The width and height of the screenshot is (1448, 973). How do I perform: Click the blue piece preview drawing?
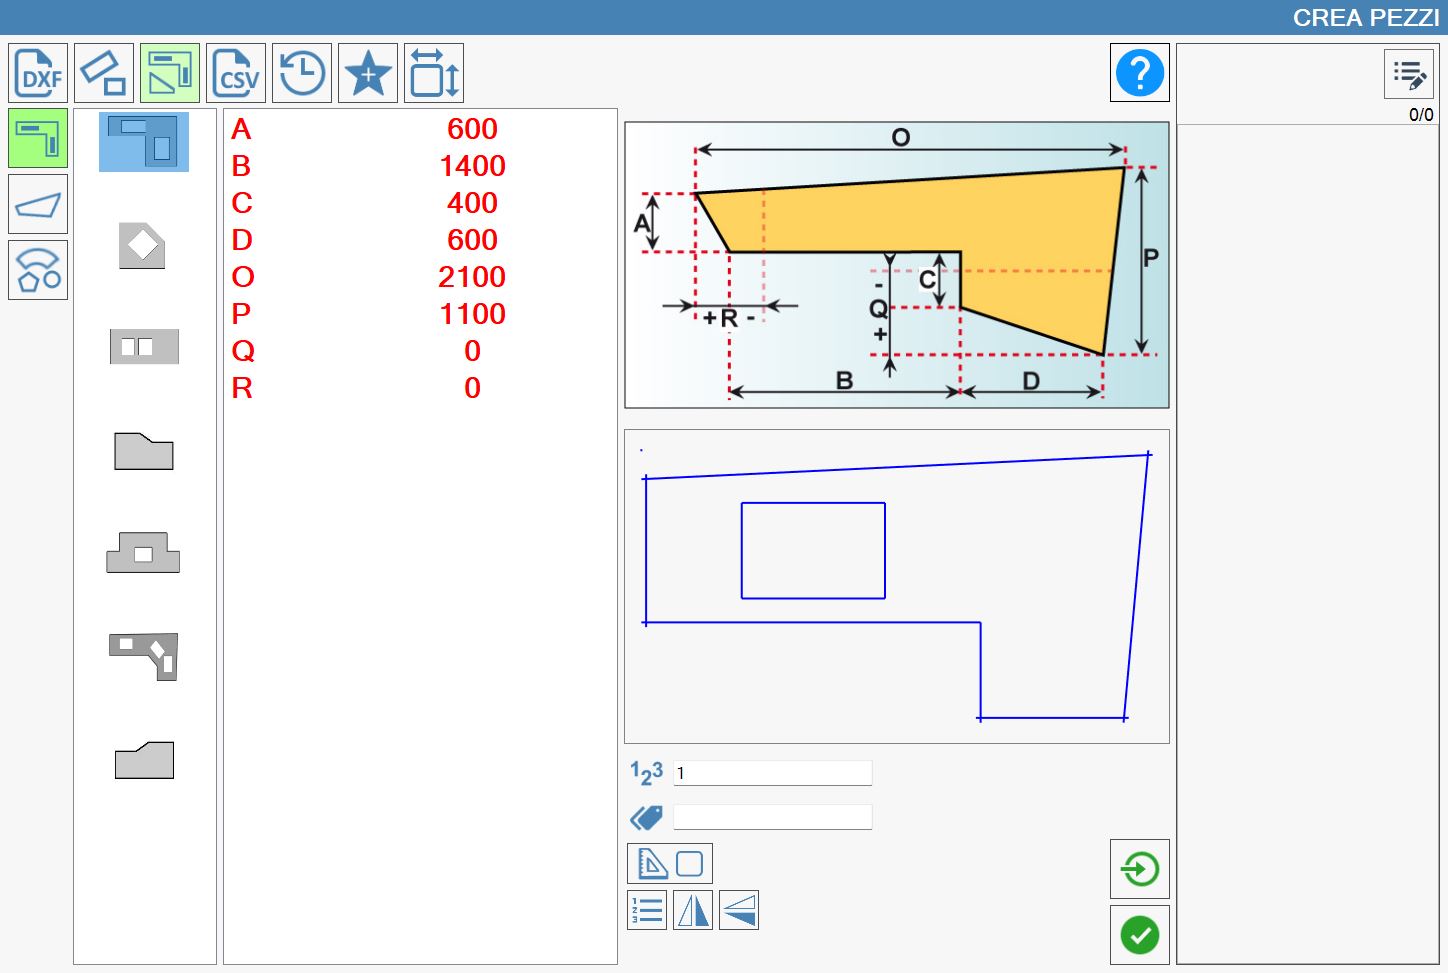point(897,587)
